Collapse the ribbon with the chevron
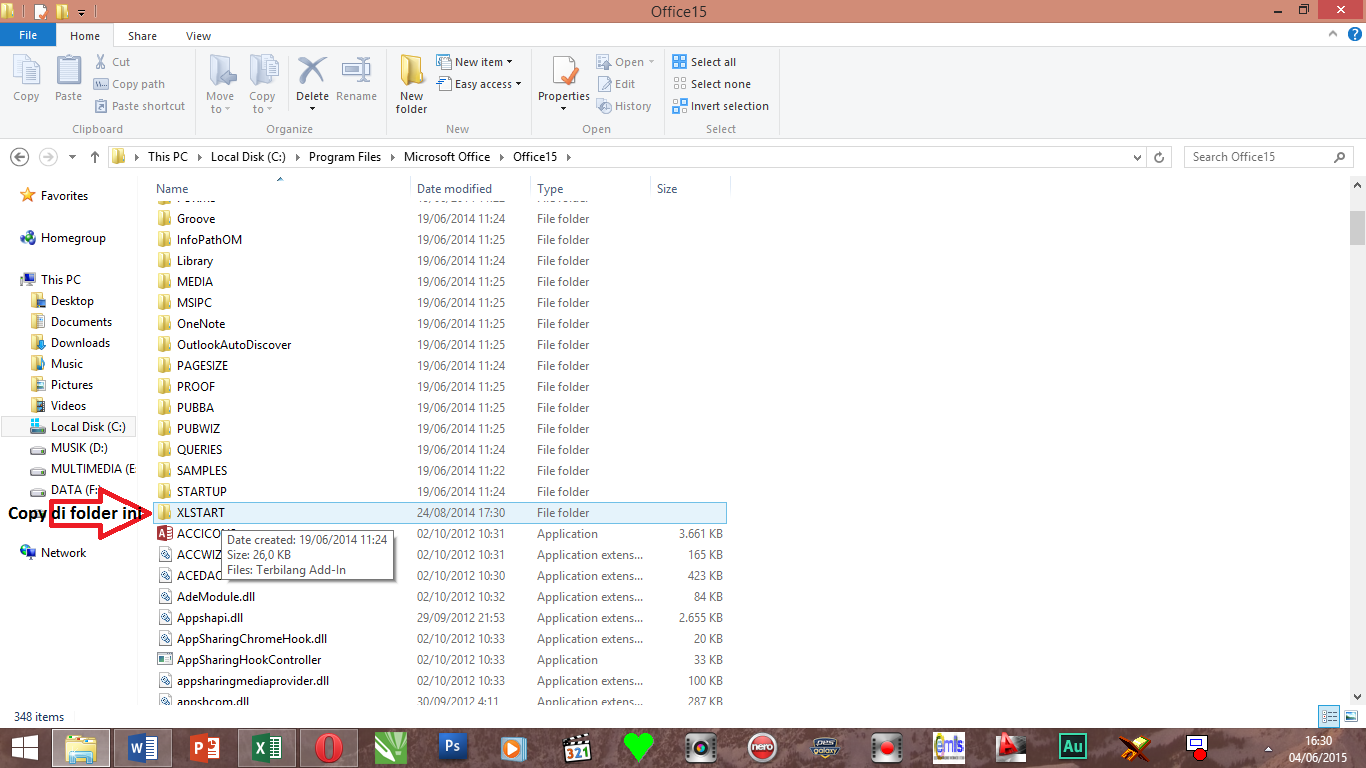Screen dimensions: 1366x768 click(1332, 36)
